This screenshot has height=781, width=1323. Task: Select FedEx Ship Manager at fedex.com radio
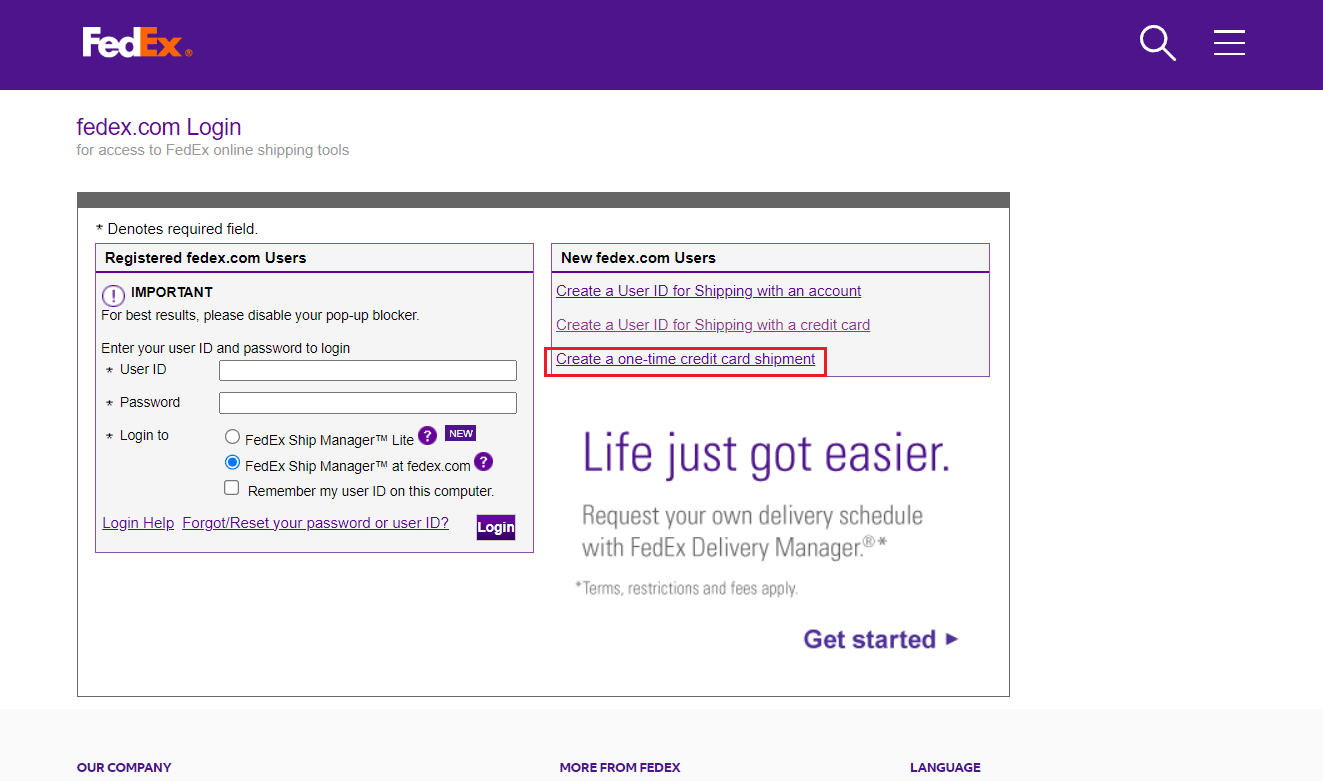(232, 463)
